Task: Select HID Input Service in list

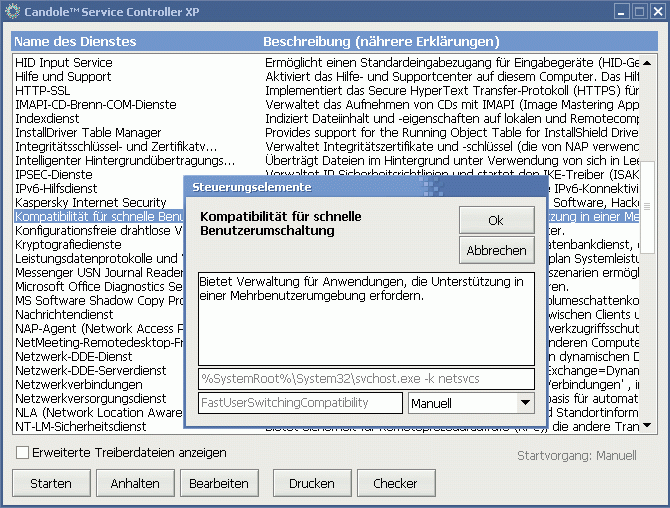Action: pyautogui.click(x=63, y=62)
